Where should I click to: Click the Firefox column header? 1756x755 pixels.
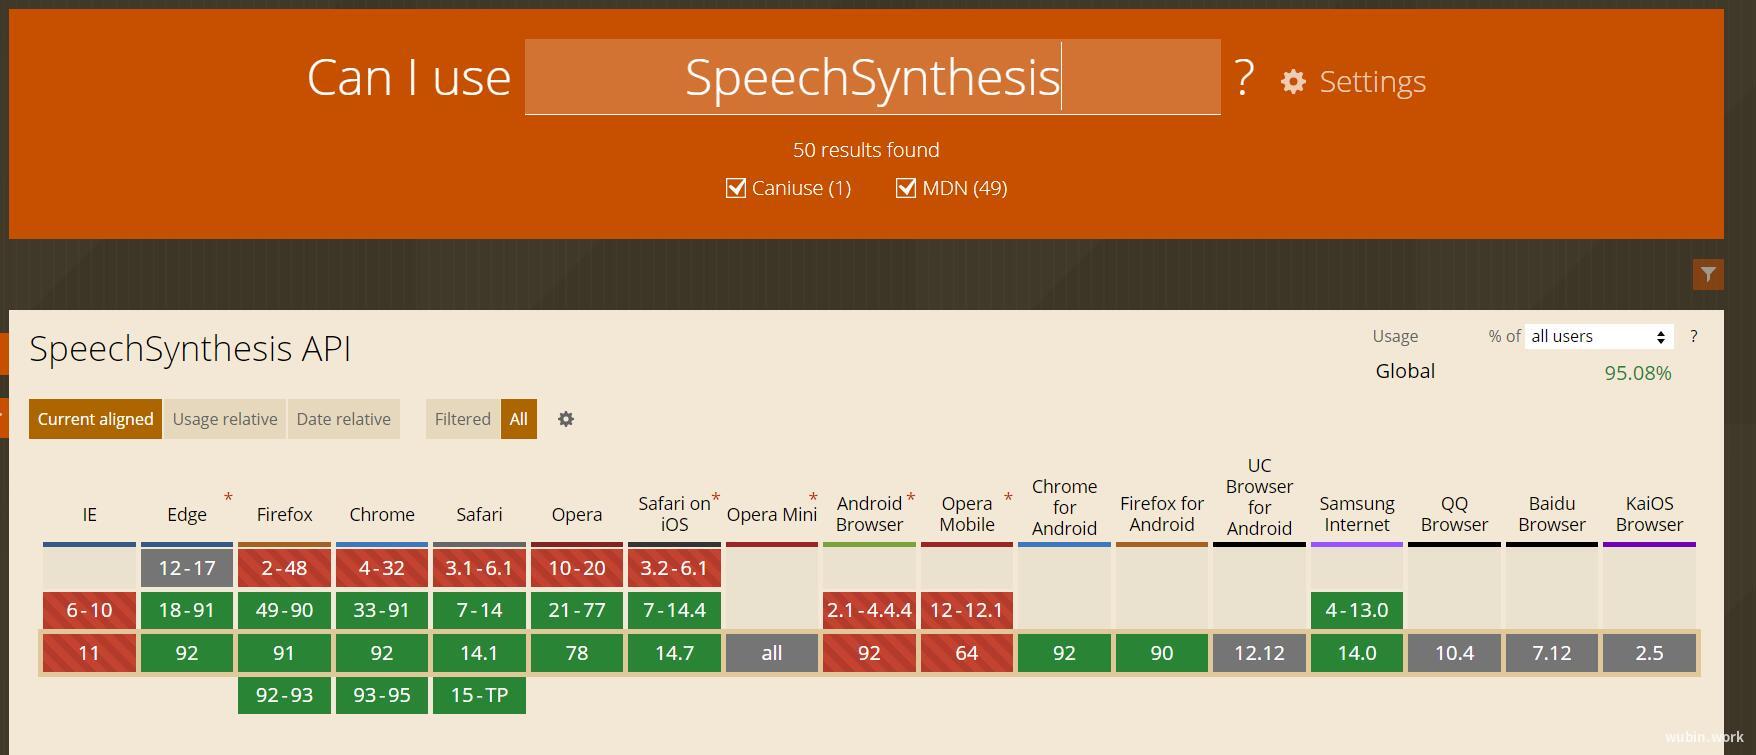[284, 514]
